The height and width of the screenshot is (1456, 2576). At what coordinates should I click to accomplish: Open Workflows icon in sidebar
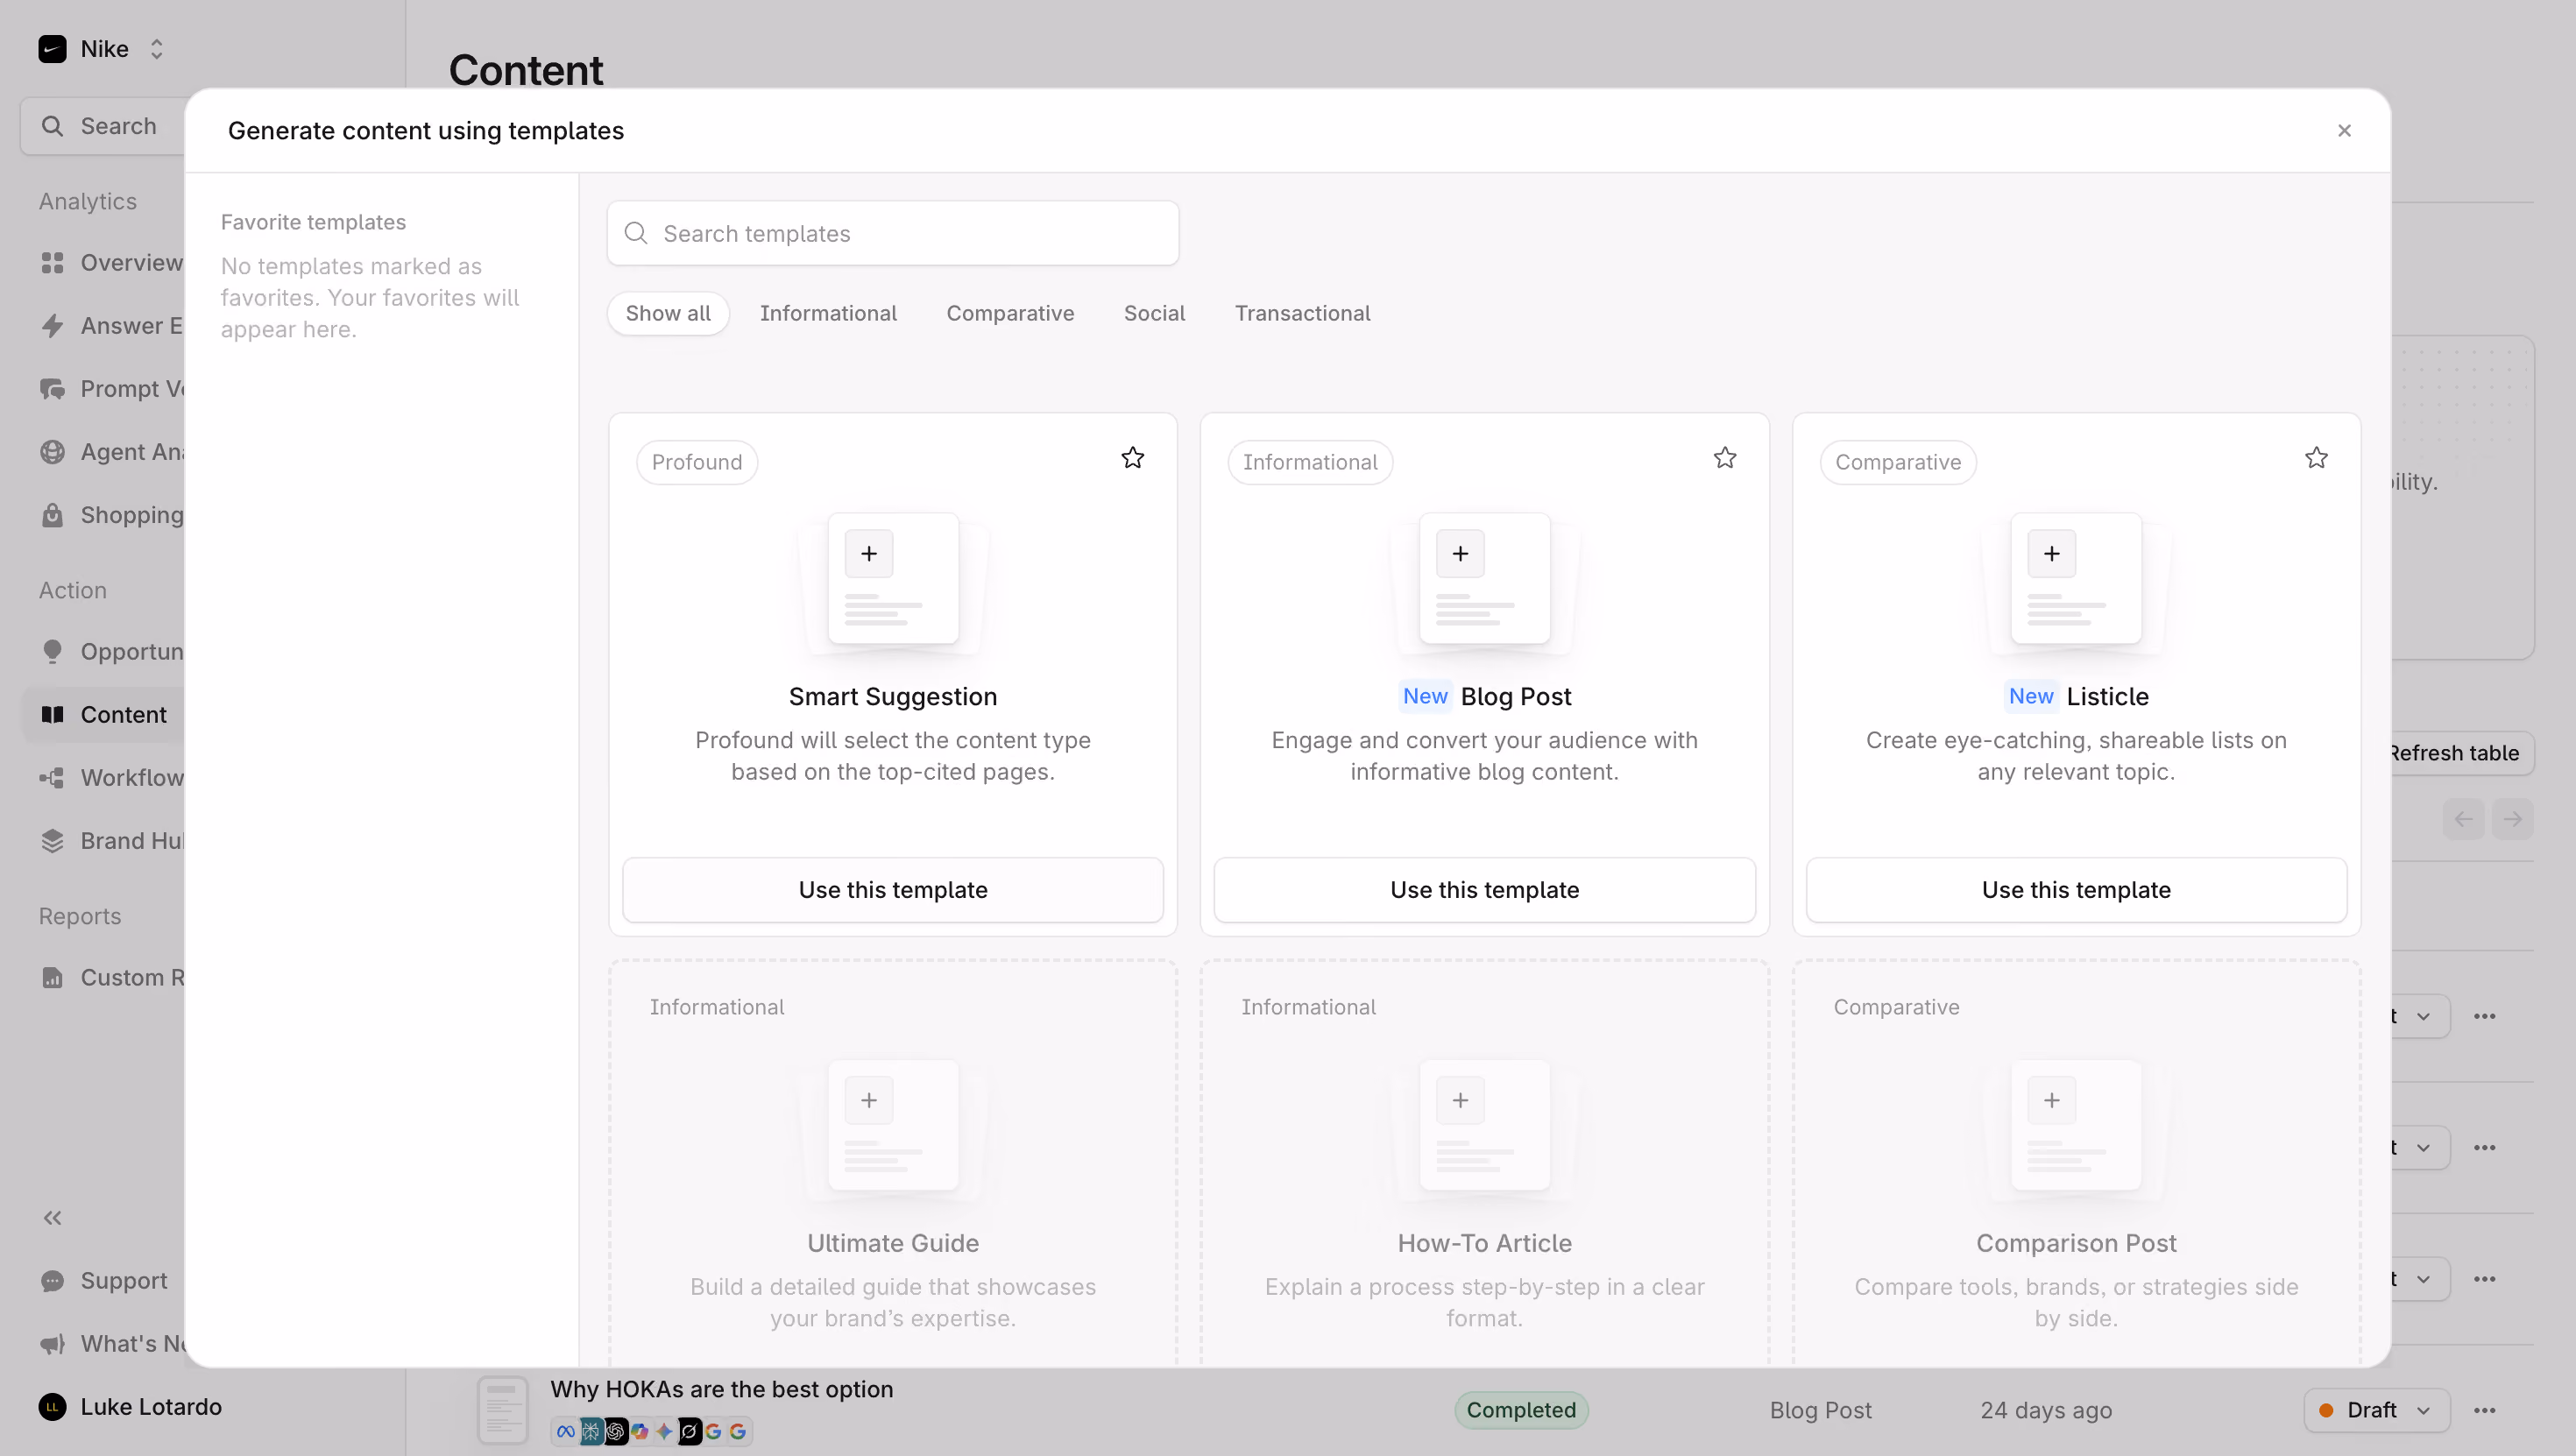point(52,777)
